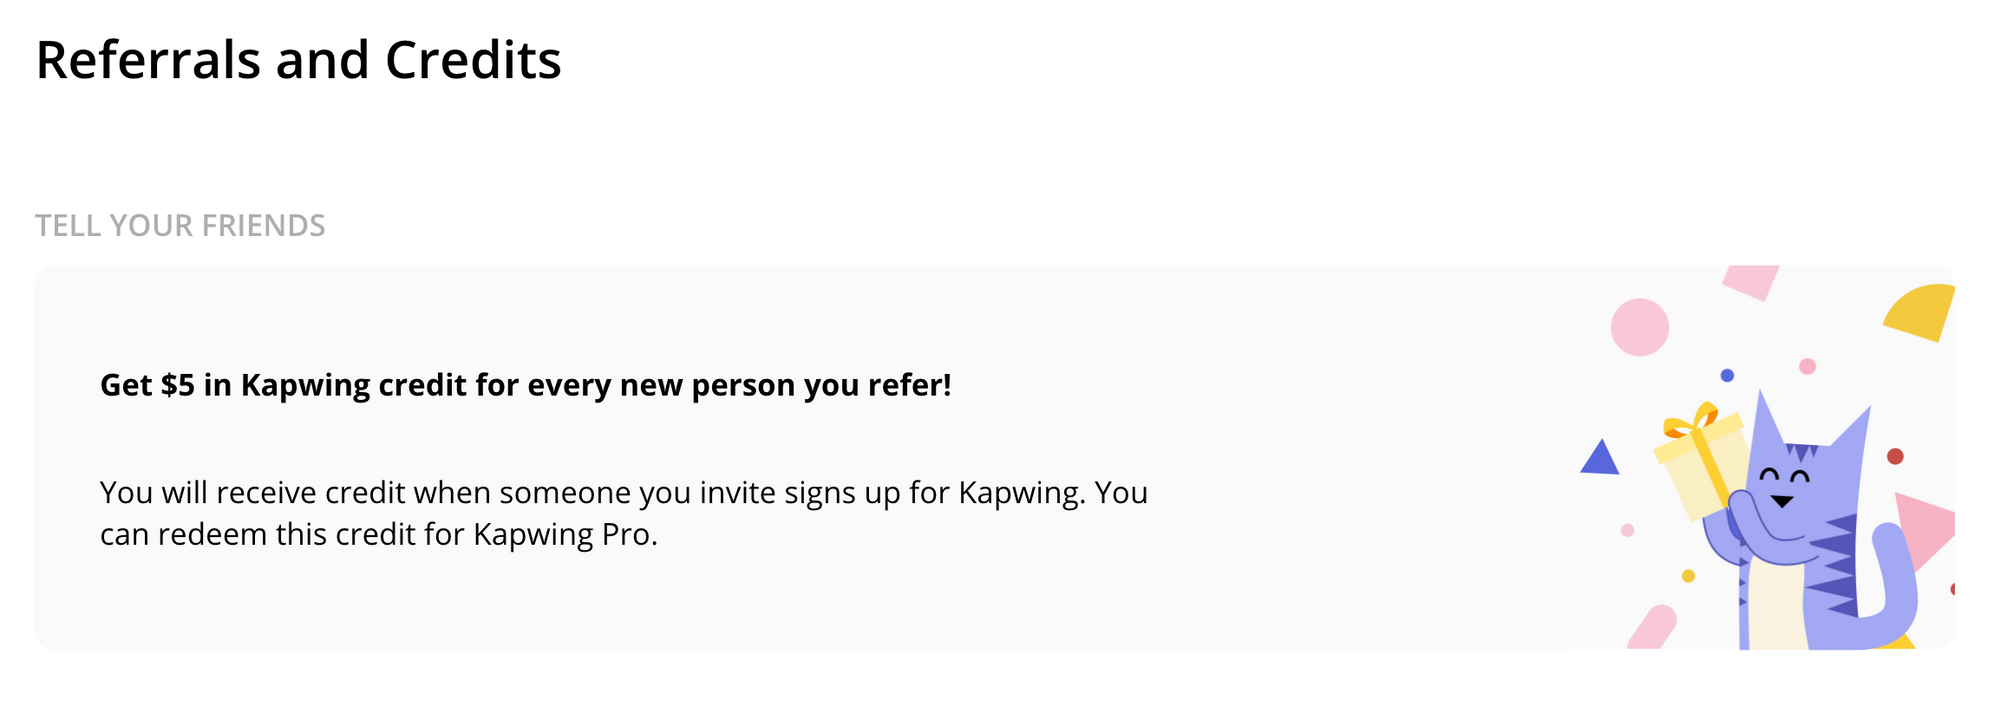Click the pink quadrilateral at the card's top edge

(1752, 279)
